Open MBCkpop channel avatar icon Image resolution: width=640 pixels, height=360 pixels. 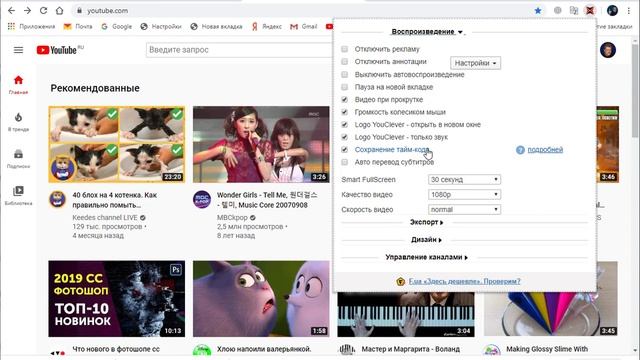[x=202, y=199]
